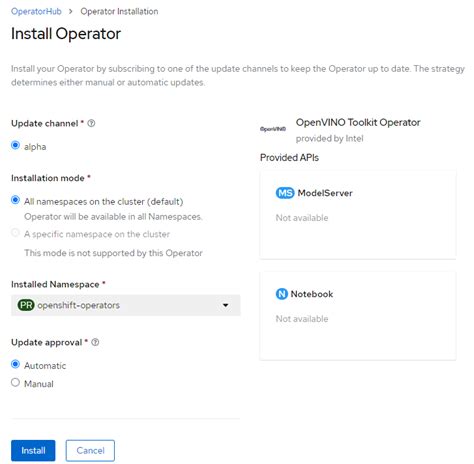Click the OpenVINO logo icon
Image resolution: width=474 pixels, height=464 pixels.
tap(273, 129)
